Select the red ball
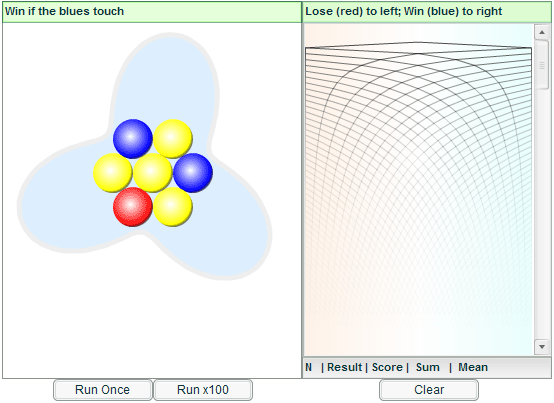This screenshot has width=554, height=403. tap(132, 207)
